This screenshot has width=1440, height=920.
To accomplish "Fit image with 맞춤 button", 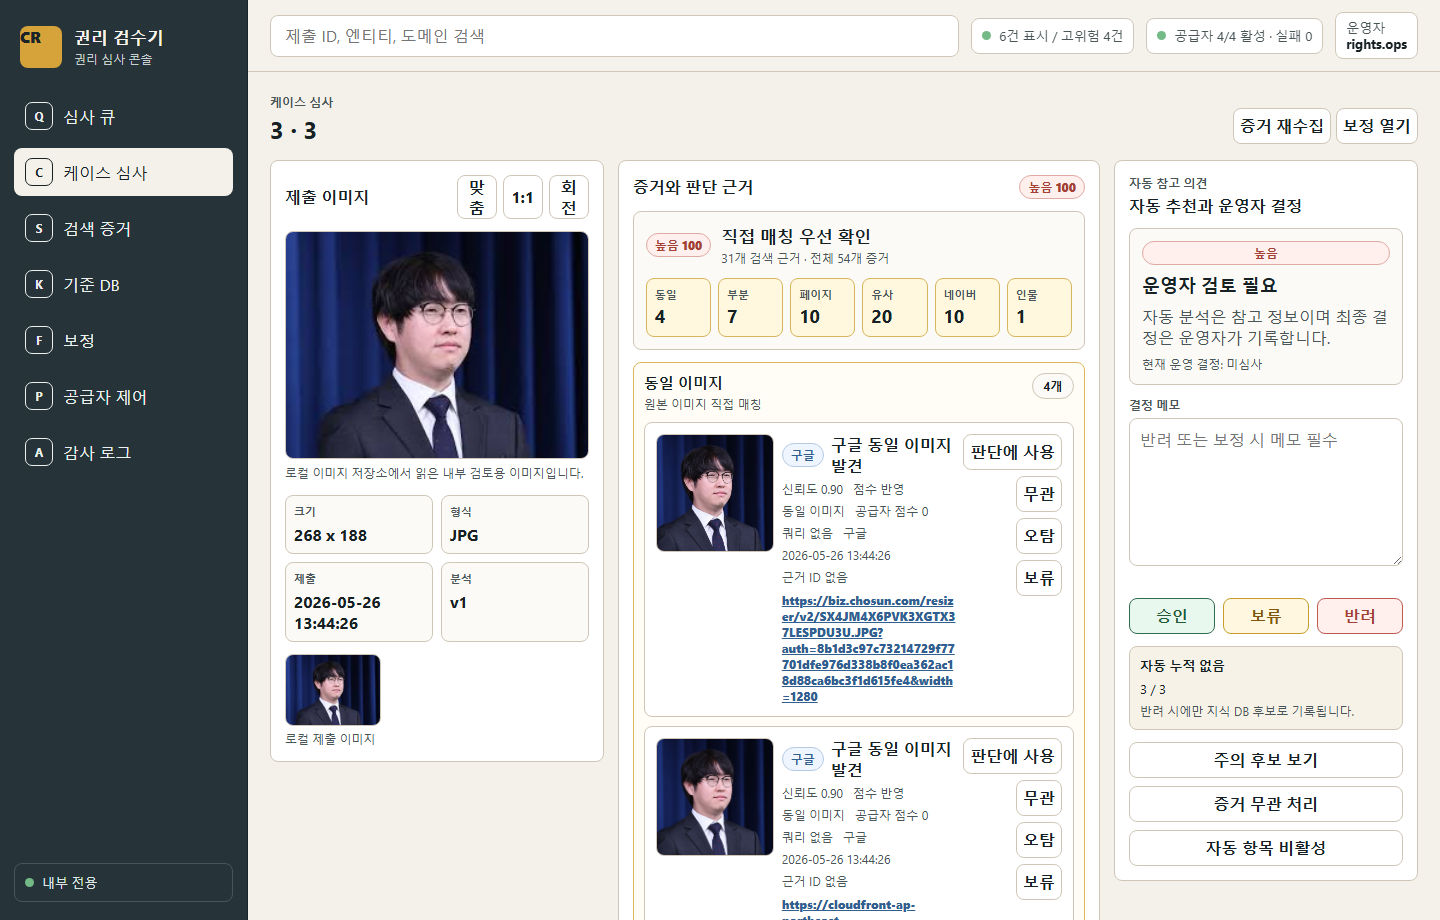I will (x=477, y=197).
